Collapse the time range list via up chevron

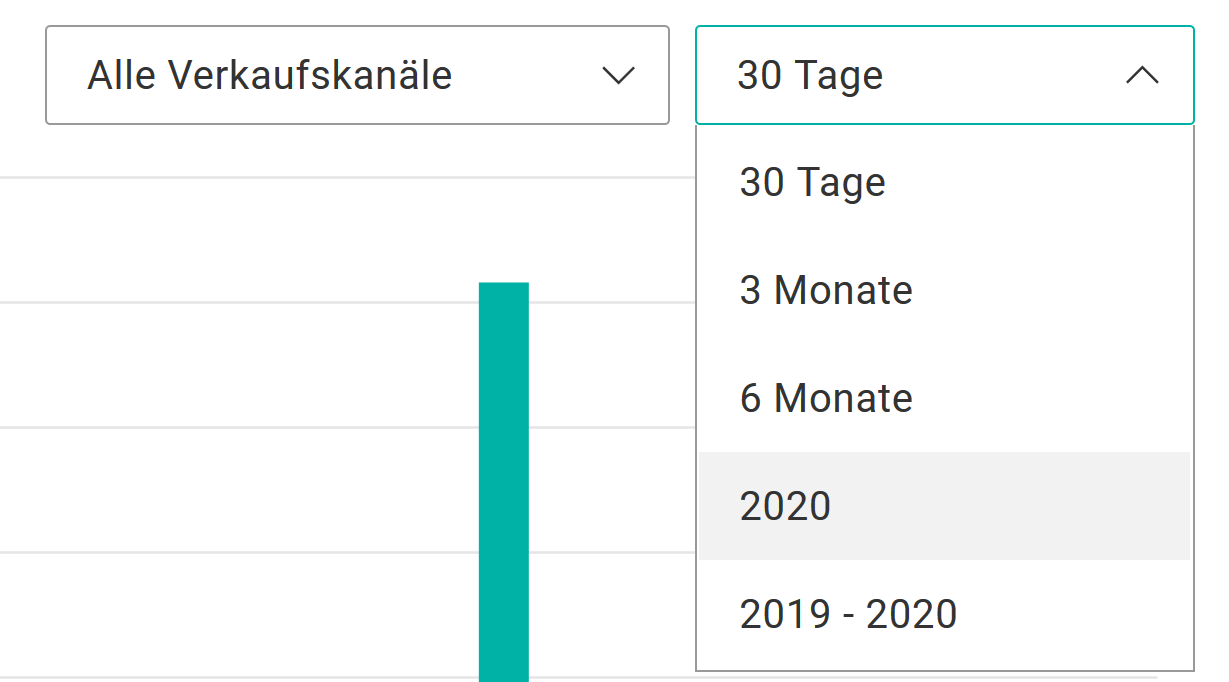1142,76
